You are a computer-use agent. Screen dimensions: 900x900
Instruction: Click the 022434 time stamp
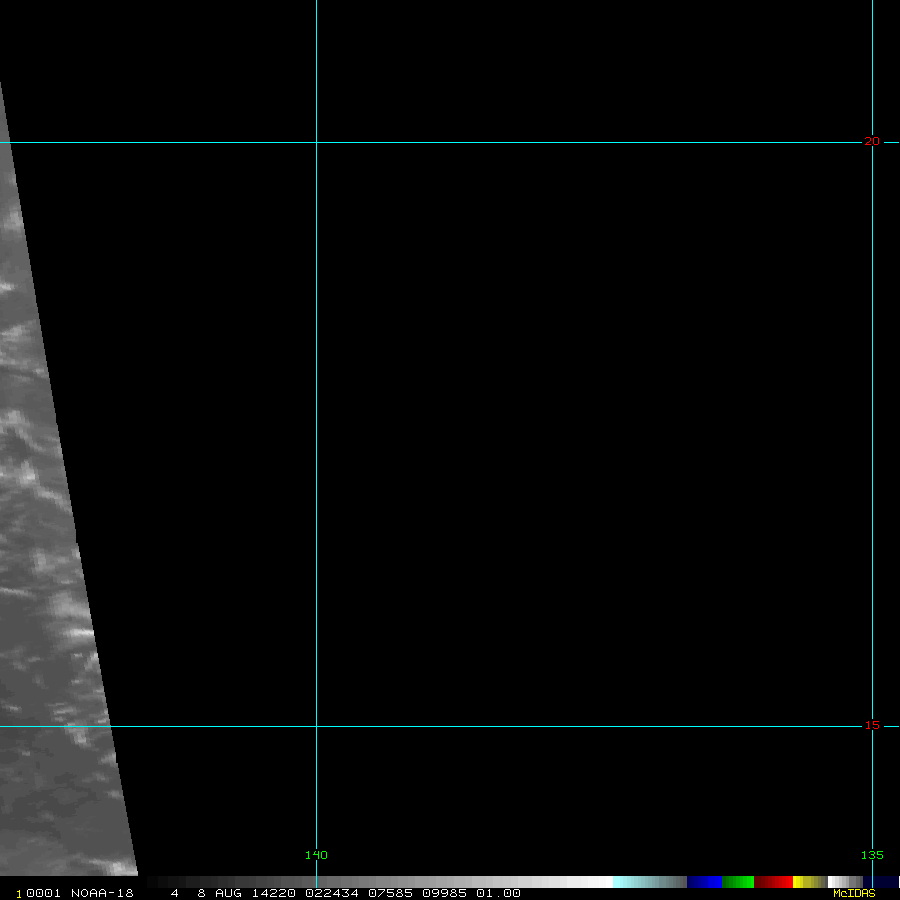pyautogui.click(x=333, y=893)
